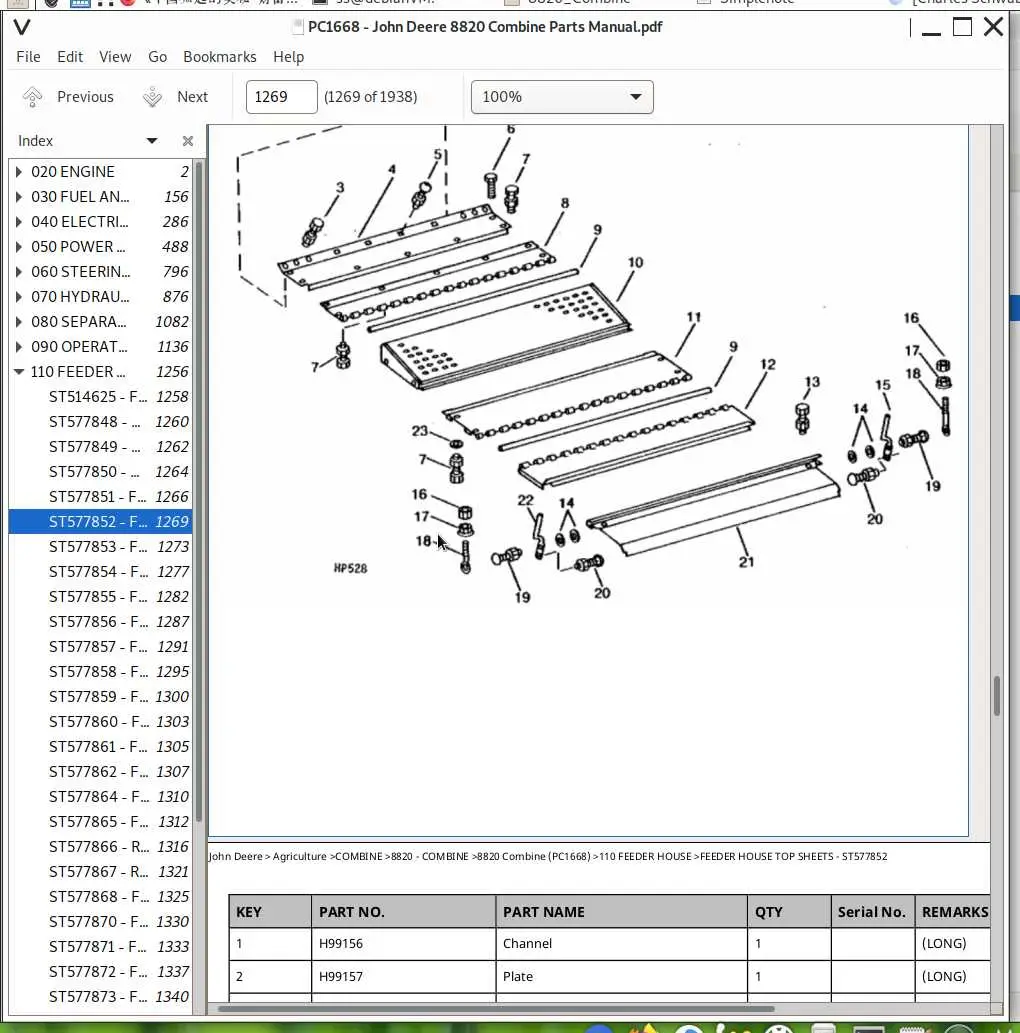Open index entry ST577854 page 1277
1020x1033 pixels.
pos(101,572)
